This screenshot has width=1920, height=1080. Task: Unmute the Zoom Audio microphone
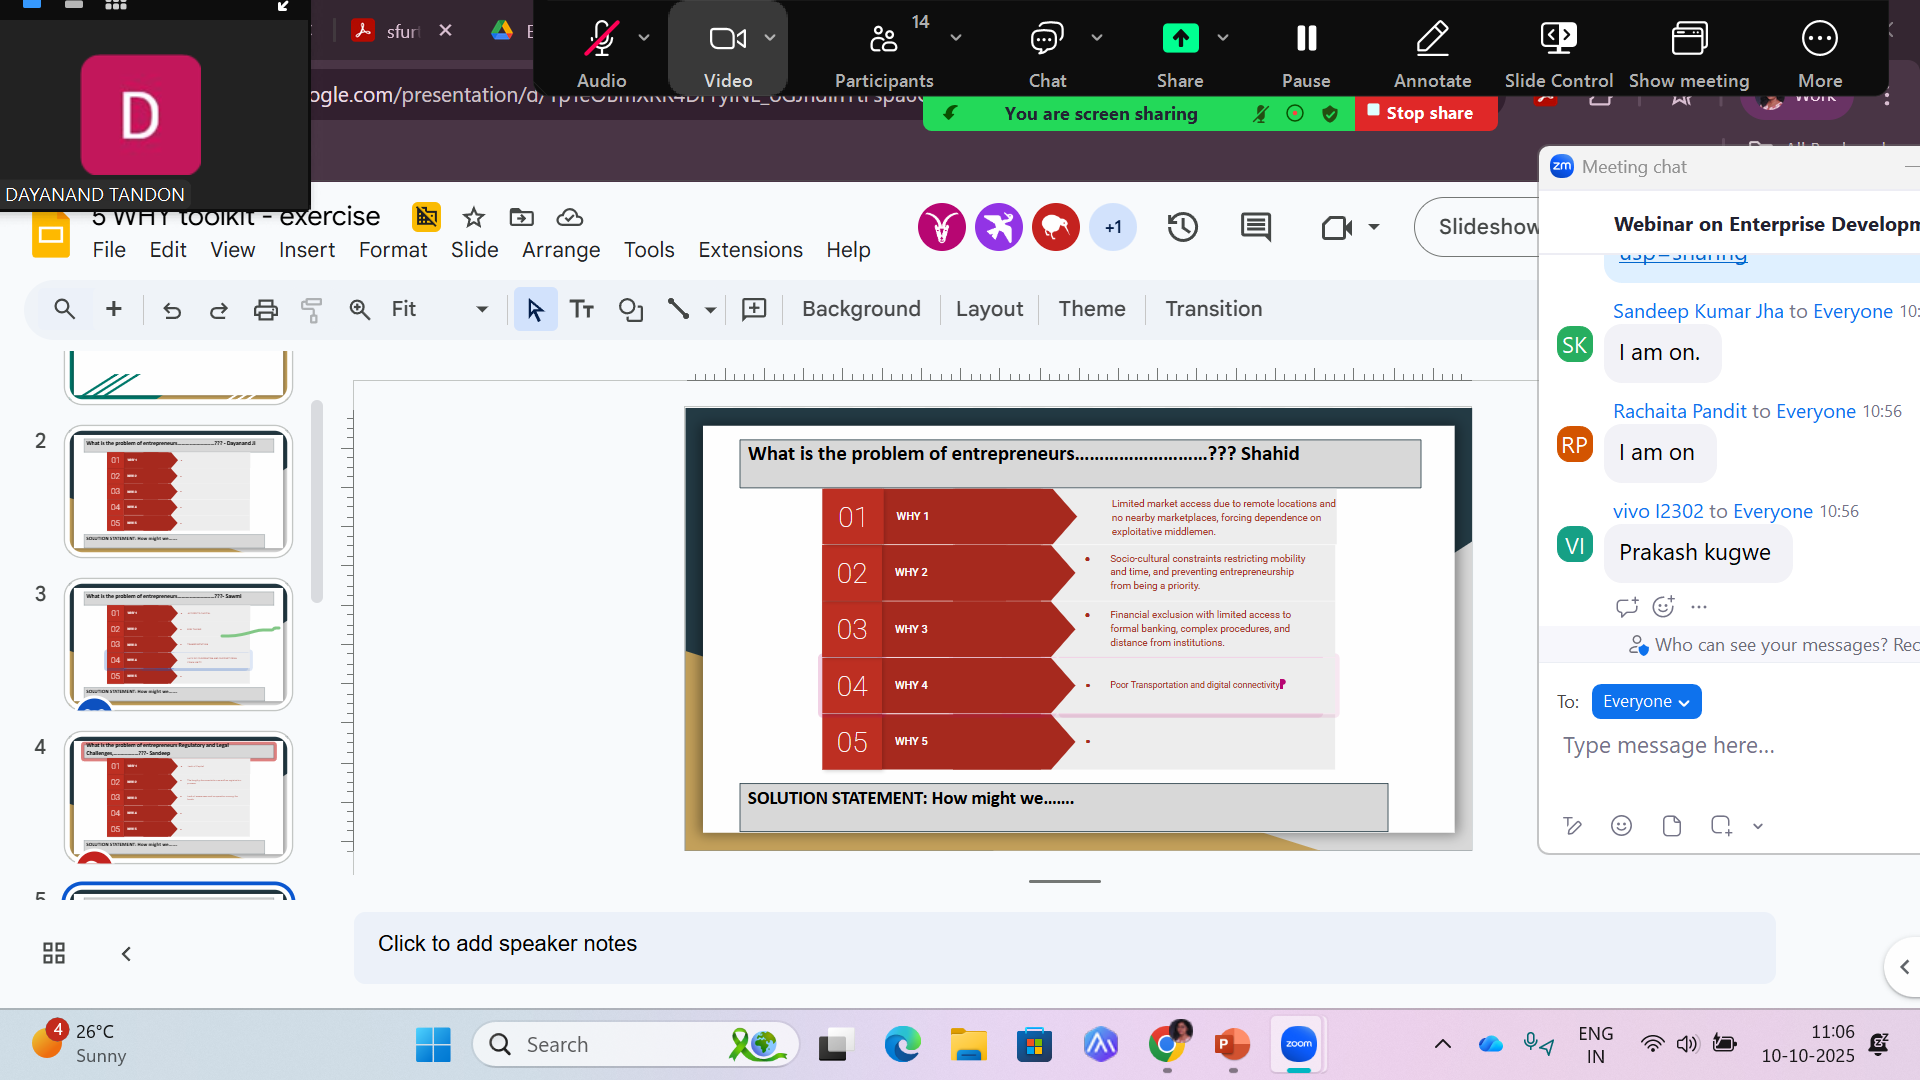click(x=601, y=40)
